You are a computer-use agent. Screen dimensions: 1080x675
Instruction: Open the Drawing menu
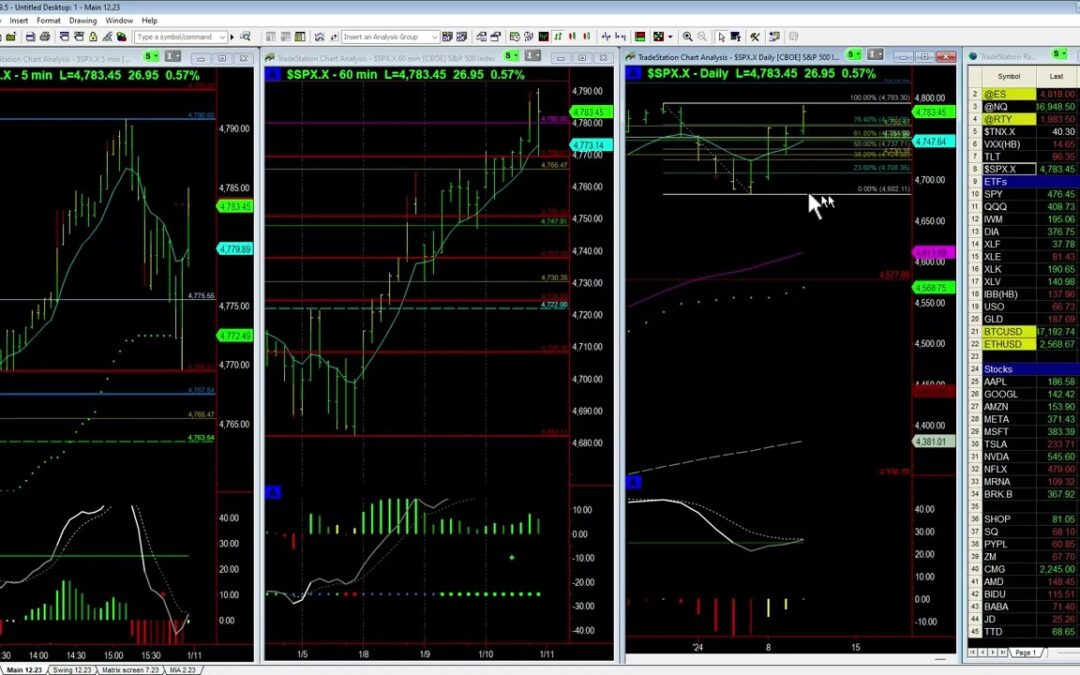(83, 21)
